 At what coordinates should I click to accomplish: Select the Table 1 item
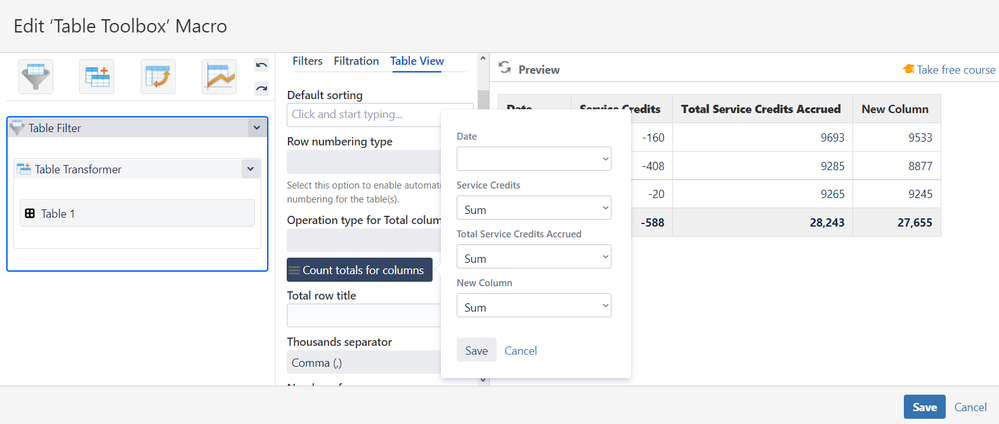(x=137, y=213)
